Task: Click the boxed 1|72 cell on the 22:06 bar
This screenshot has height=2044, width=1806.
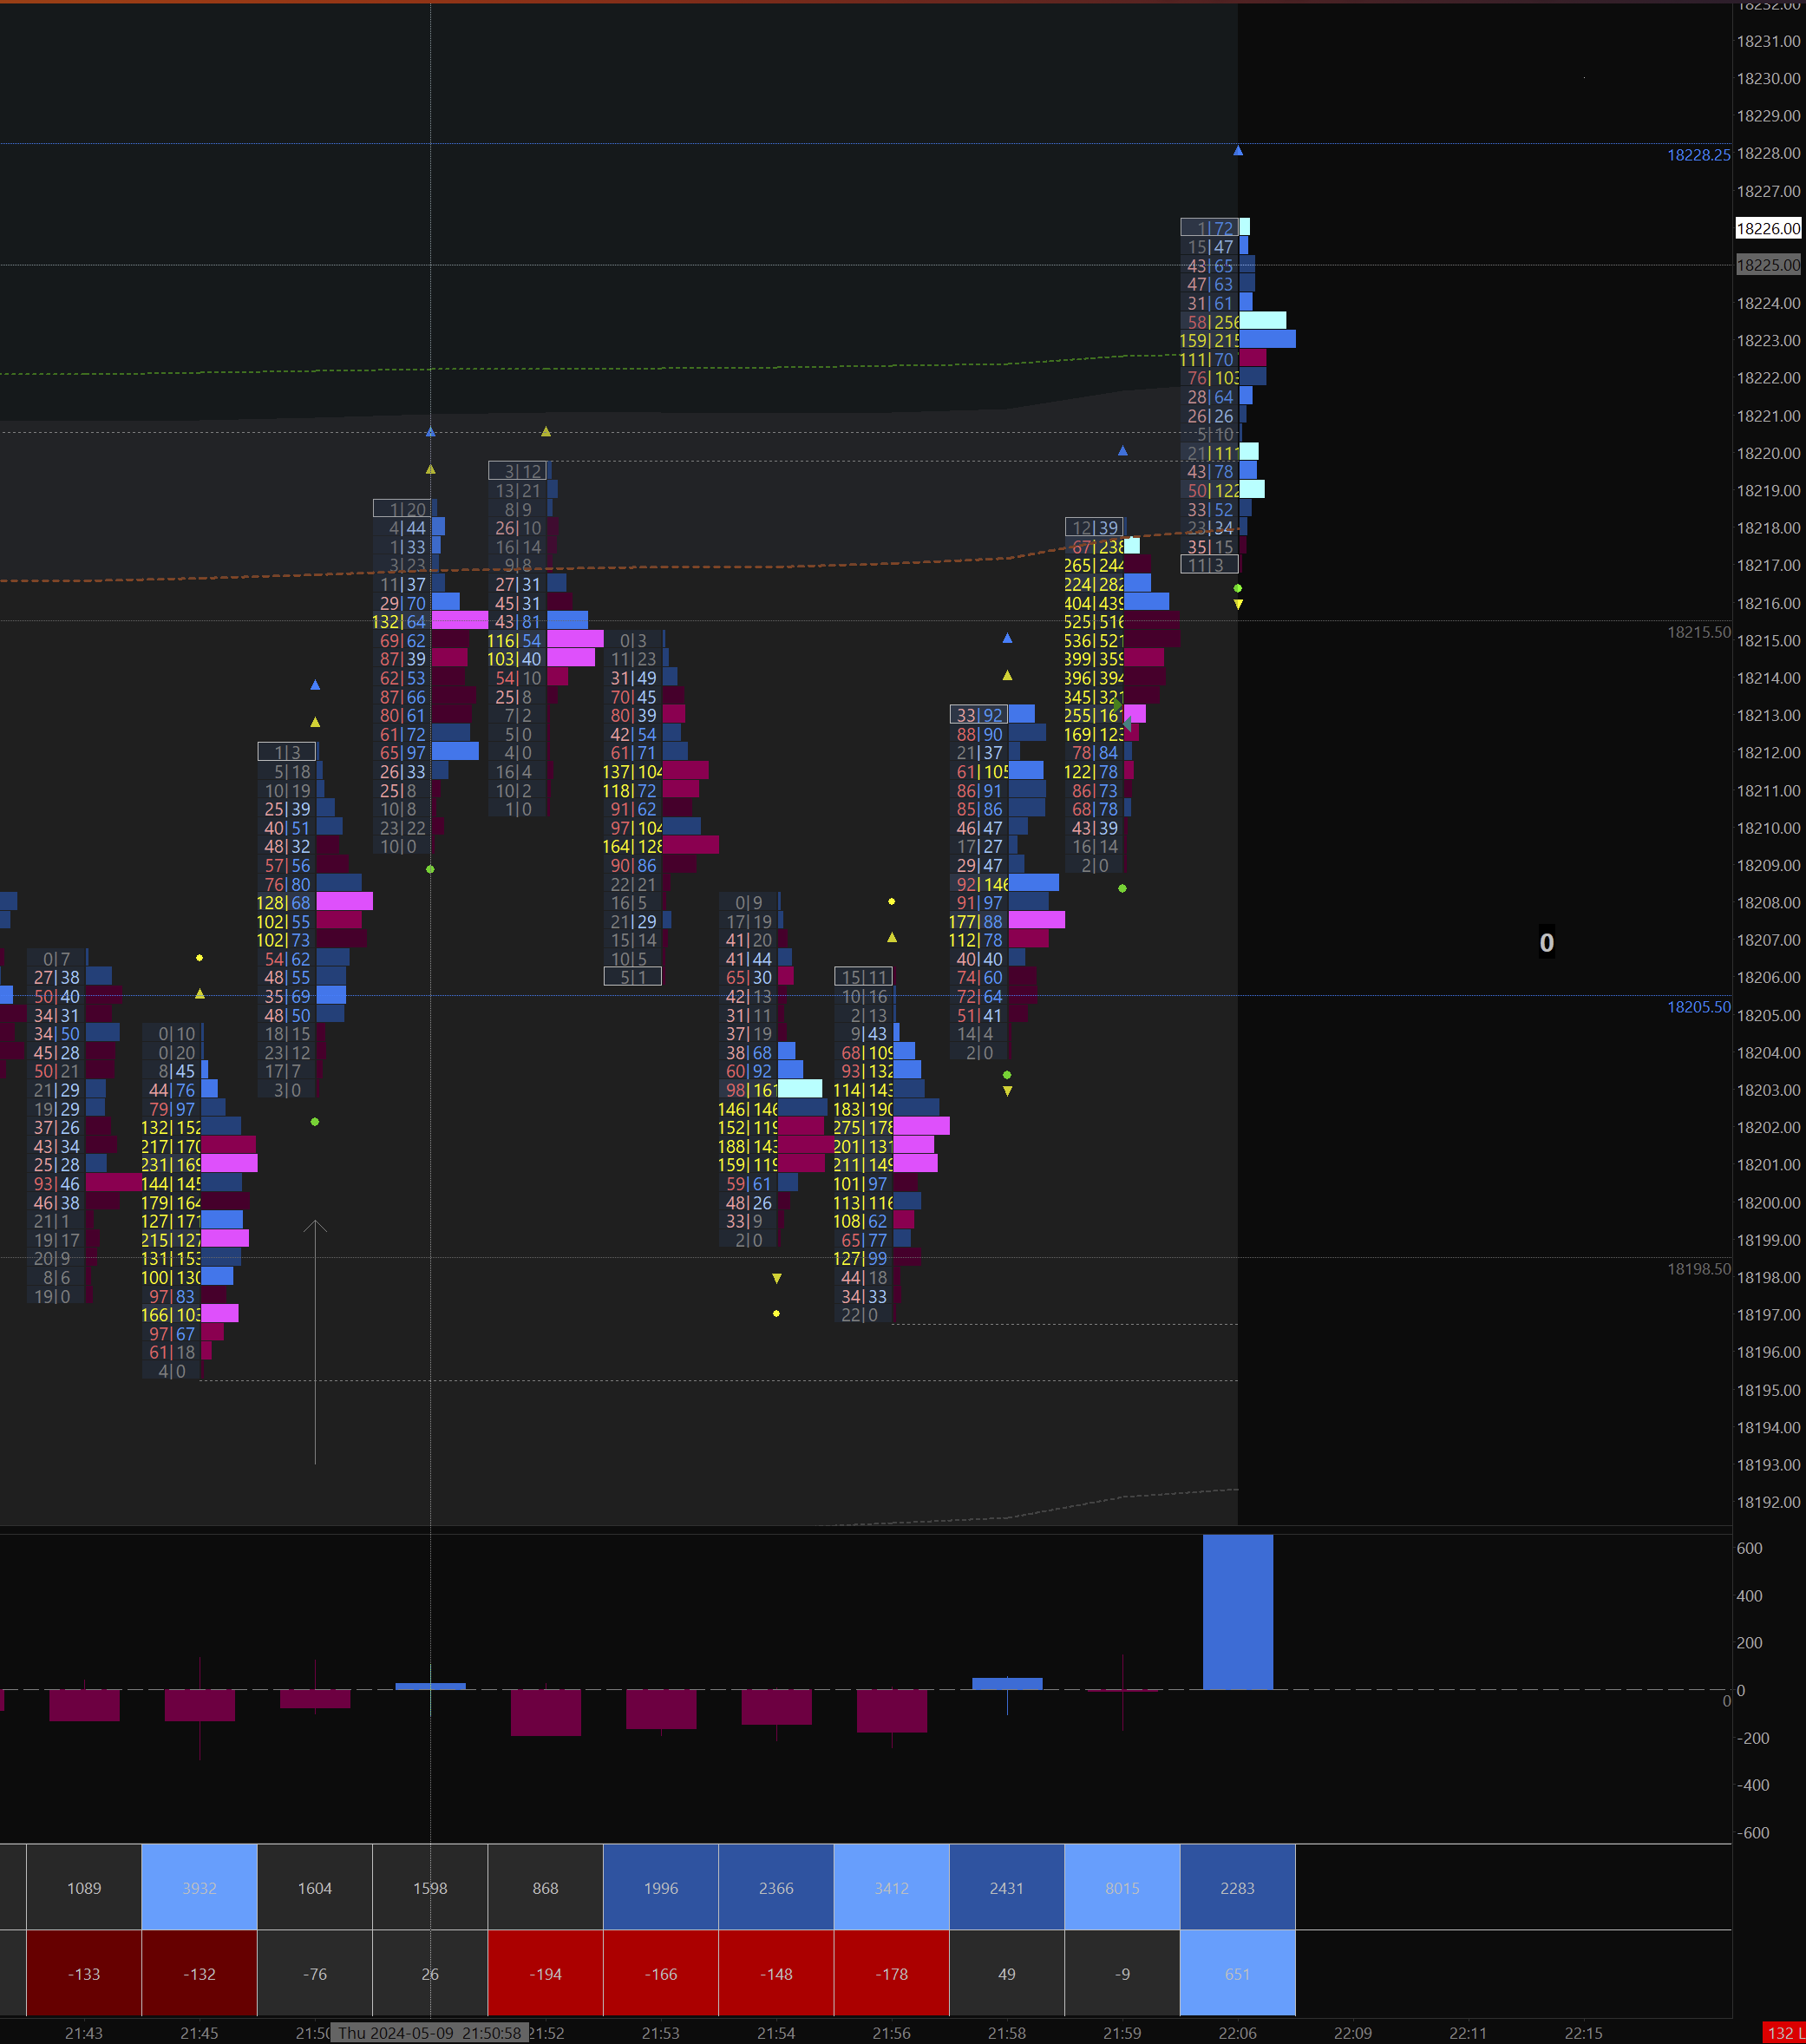Action: [x=1209, y=228]
